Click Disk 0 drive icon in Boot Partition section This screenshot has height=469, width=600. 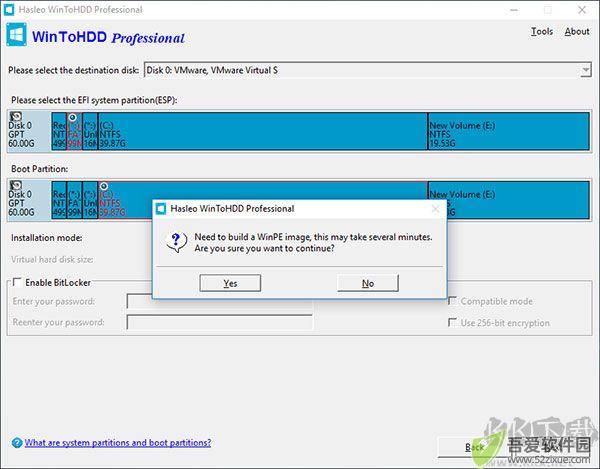(x=16, y=185)
